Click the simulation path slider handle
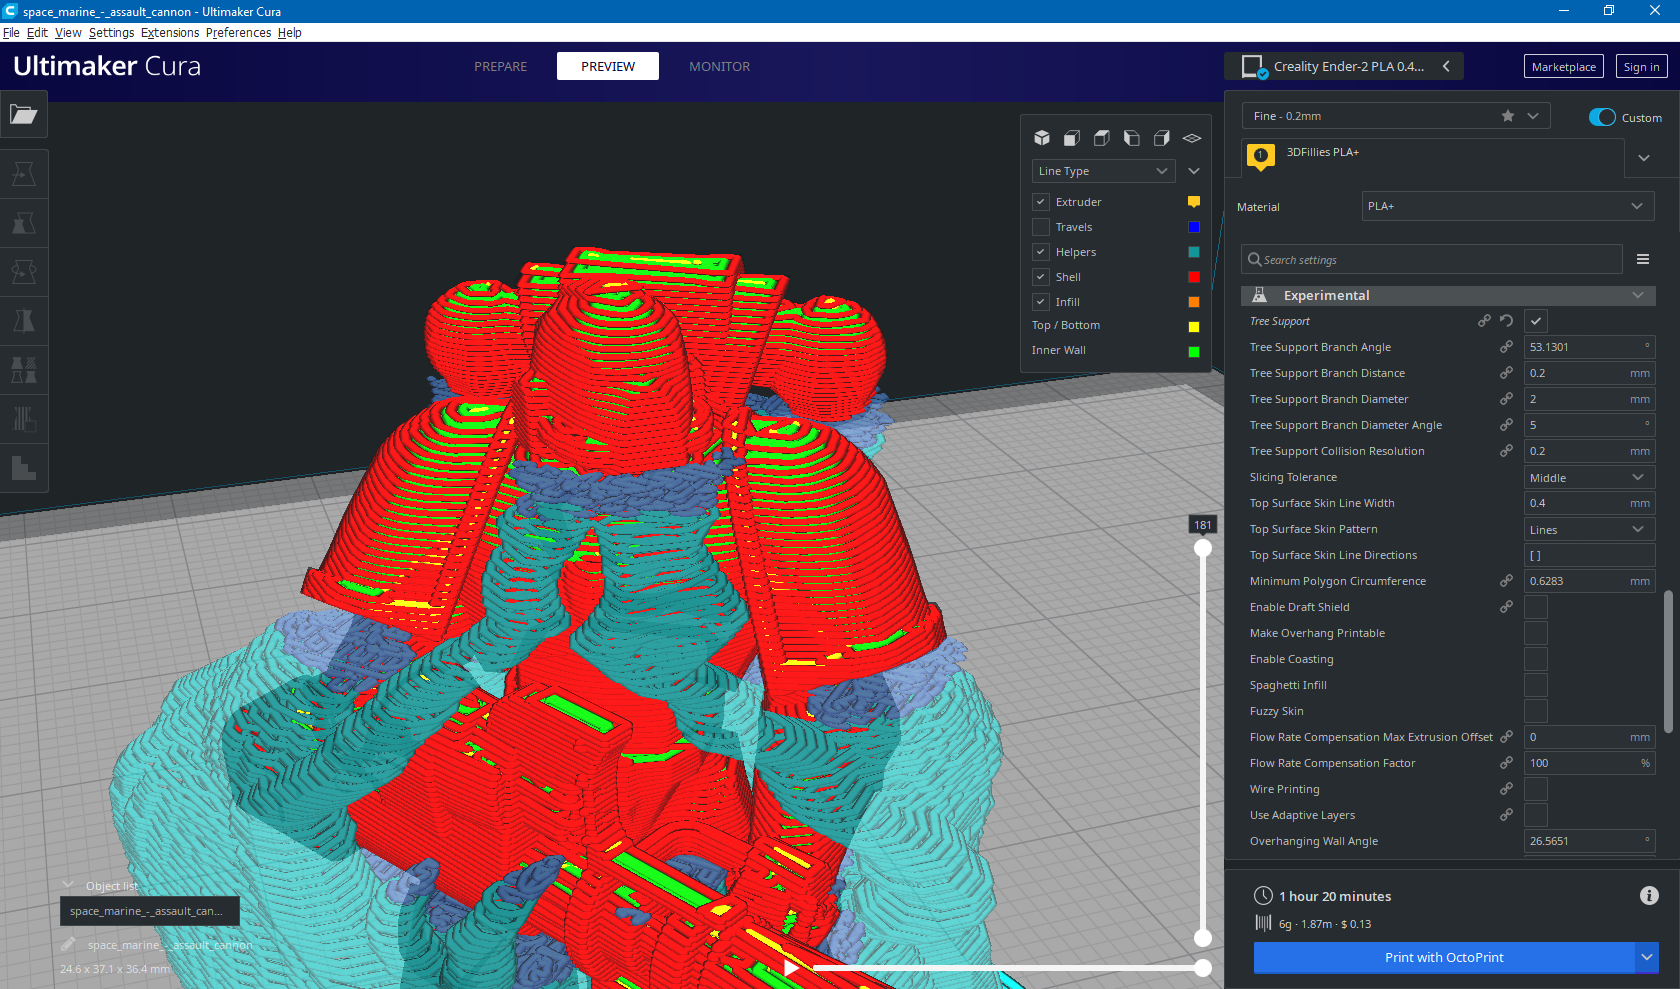The width and height of the screenshot is (1680, 989). pyautogui.click(x=1203, y=968)
